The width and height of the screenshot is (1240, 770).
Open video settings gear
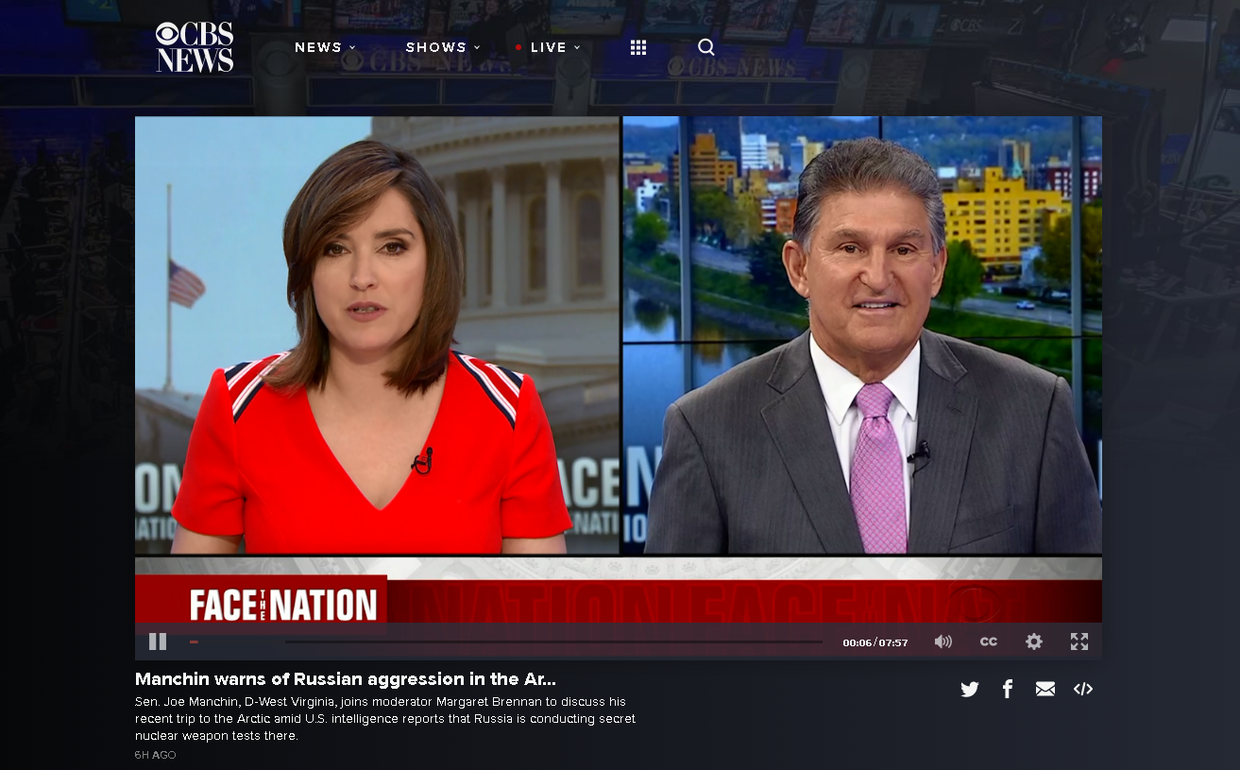pyautogui.click(x=1034, y=642)
